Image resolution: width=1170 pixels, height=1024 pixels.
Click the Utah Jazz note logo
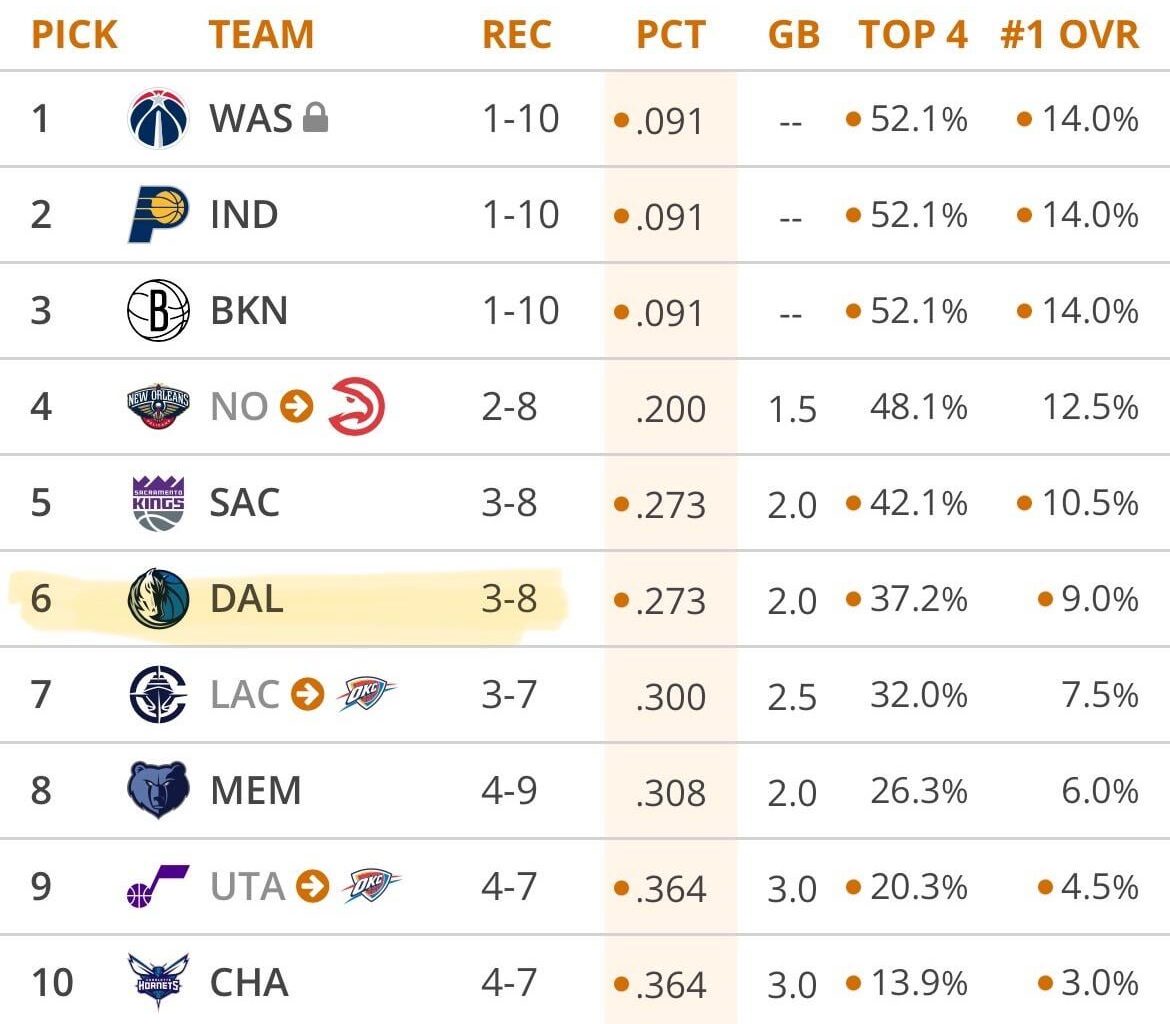[158, 886]
